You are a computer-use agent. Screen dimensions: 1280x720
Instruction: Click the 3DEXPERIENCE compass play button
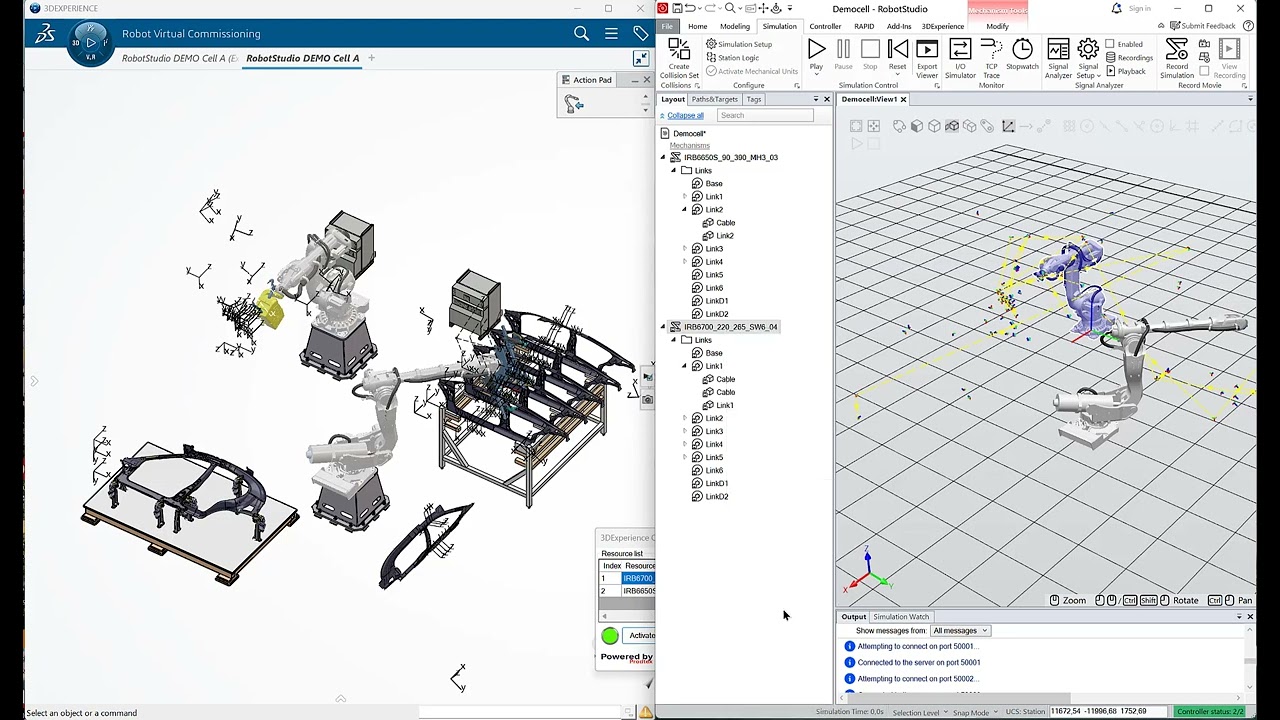click(91, 42)
